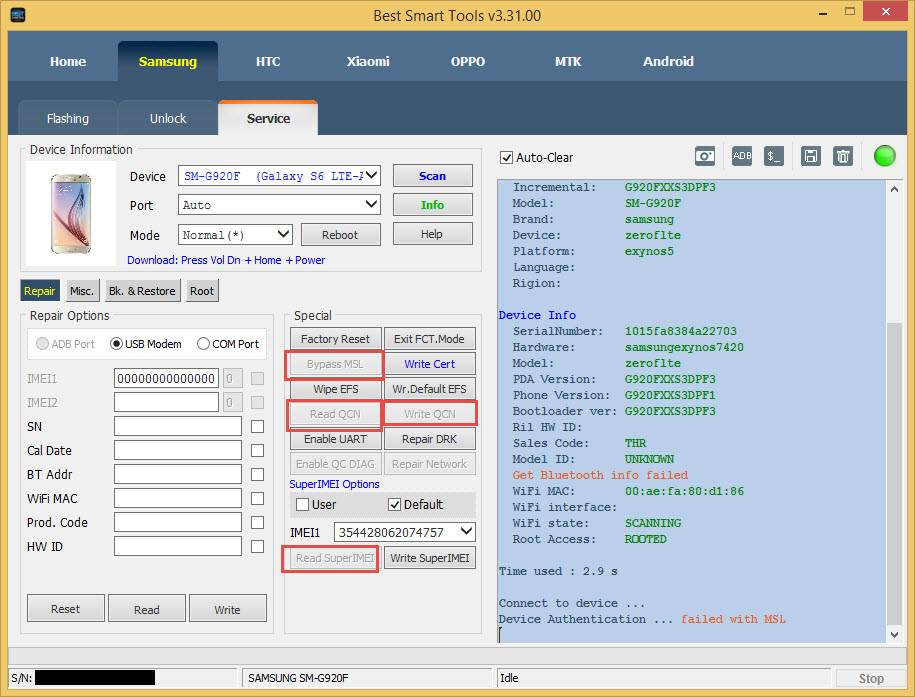This screenshot has height=697, width=915.
Task: Open the Device model dropdown
Action: click(279, 176)
